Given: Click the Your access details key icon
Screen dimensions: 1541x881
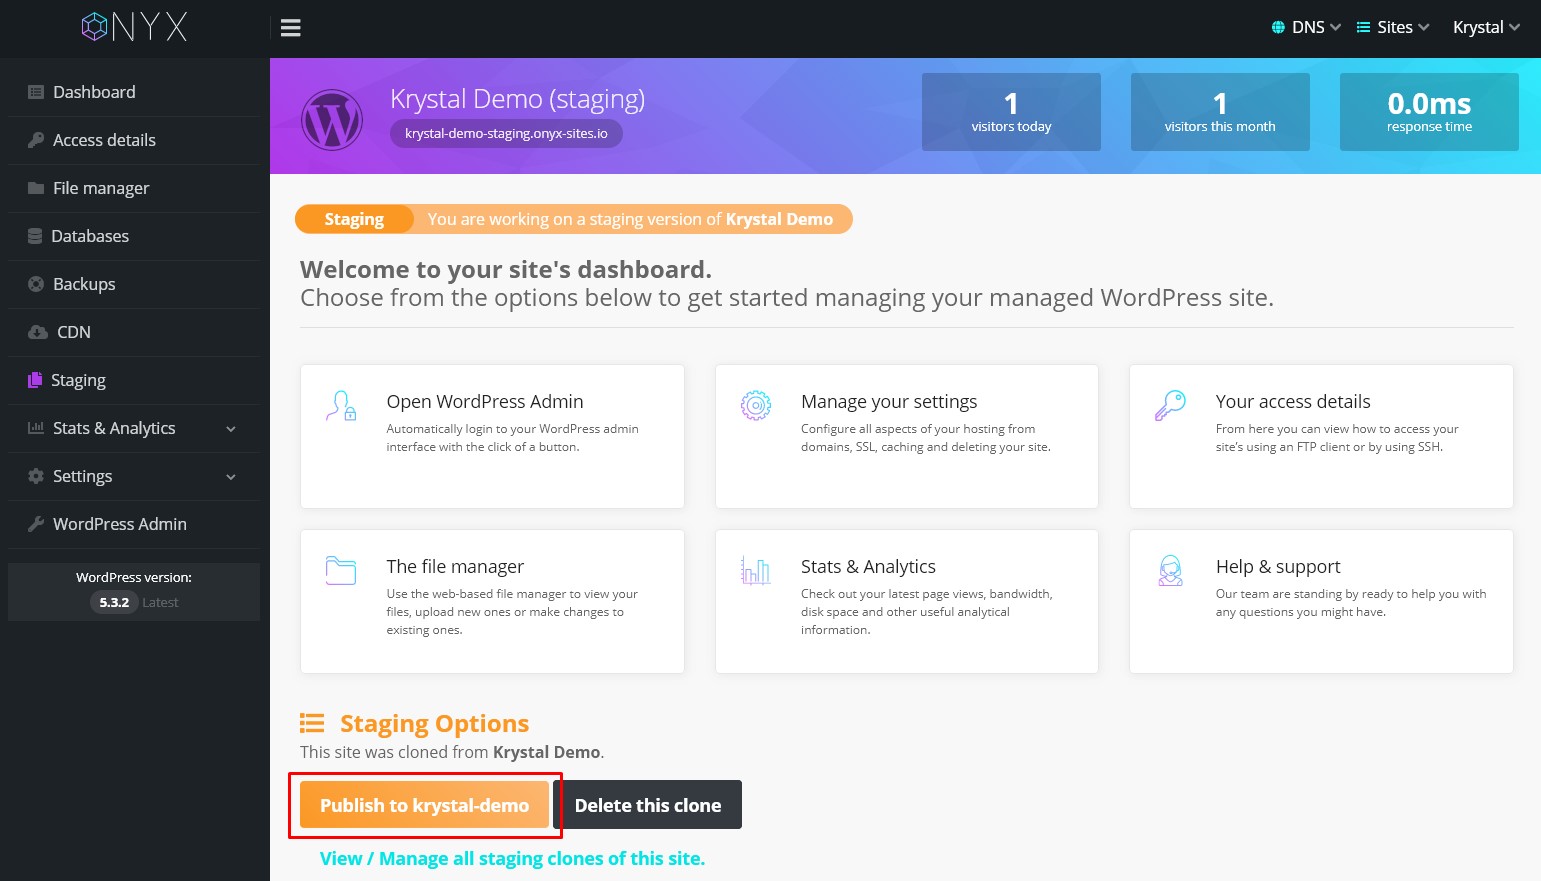Looking at the screenshot, I should [1170, 405].
